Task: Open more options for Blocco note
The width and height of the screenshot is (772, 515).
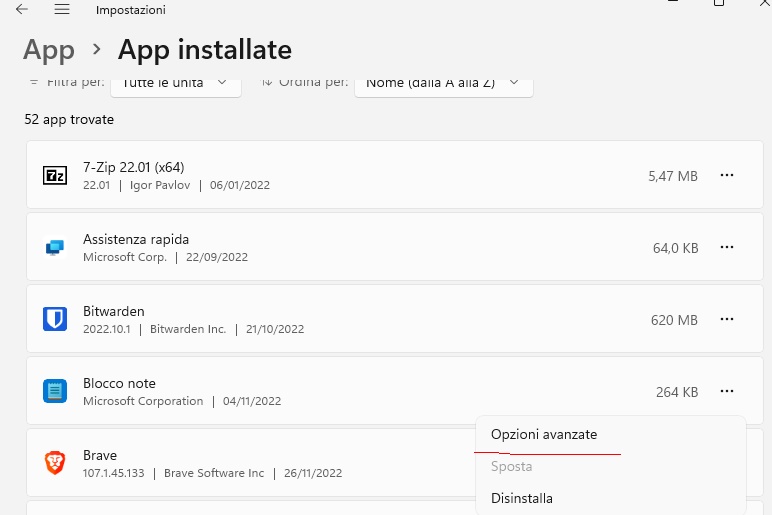Action: coord(727,391)
